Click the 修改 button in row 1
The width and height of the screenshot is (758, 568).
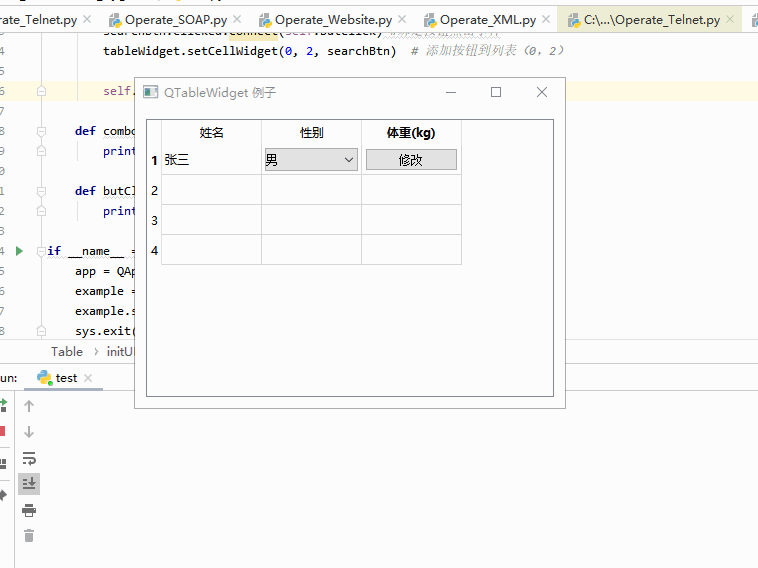[x=411, y=160]
